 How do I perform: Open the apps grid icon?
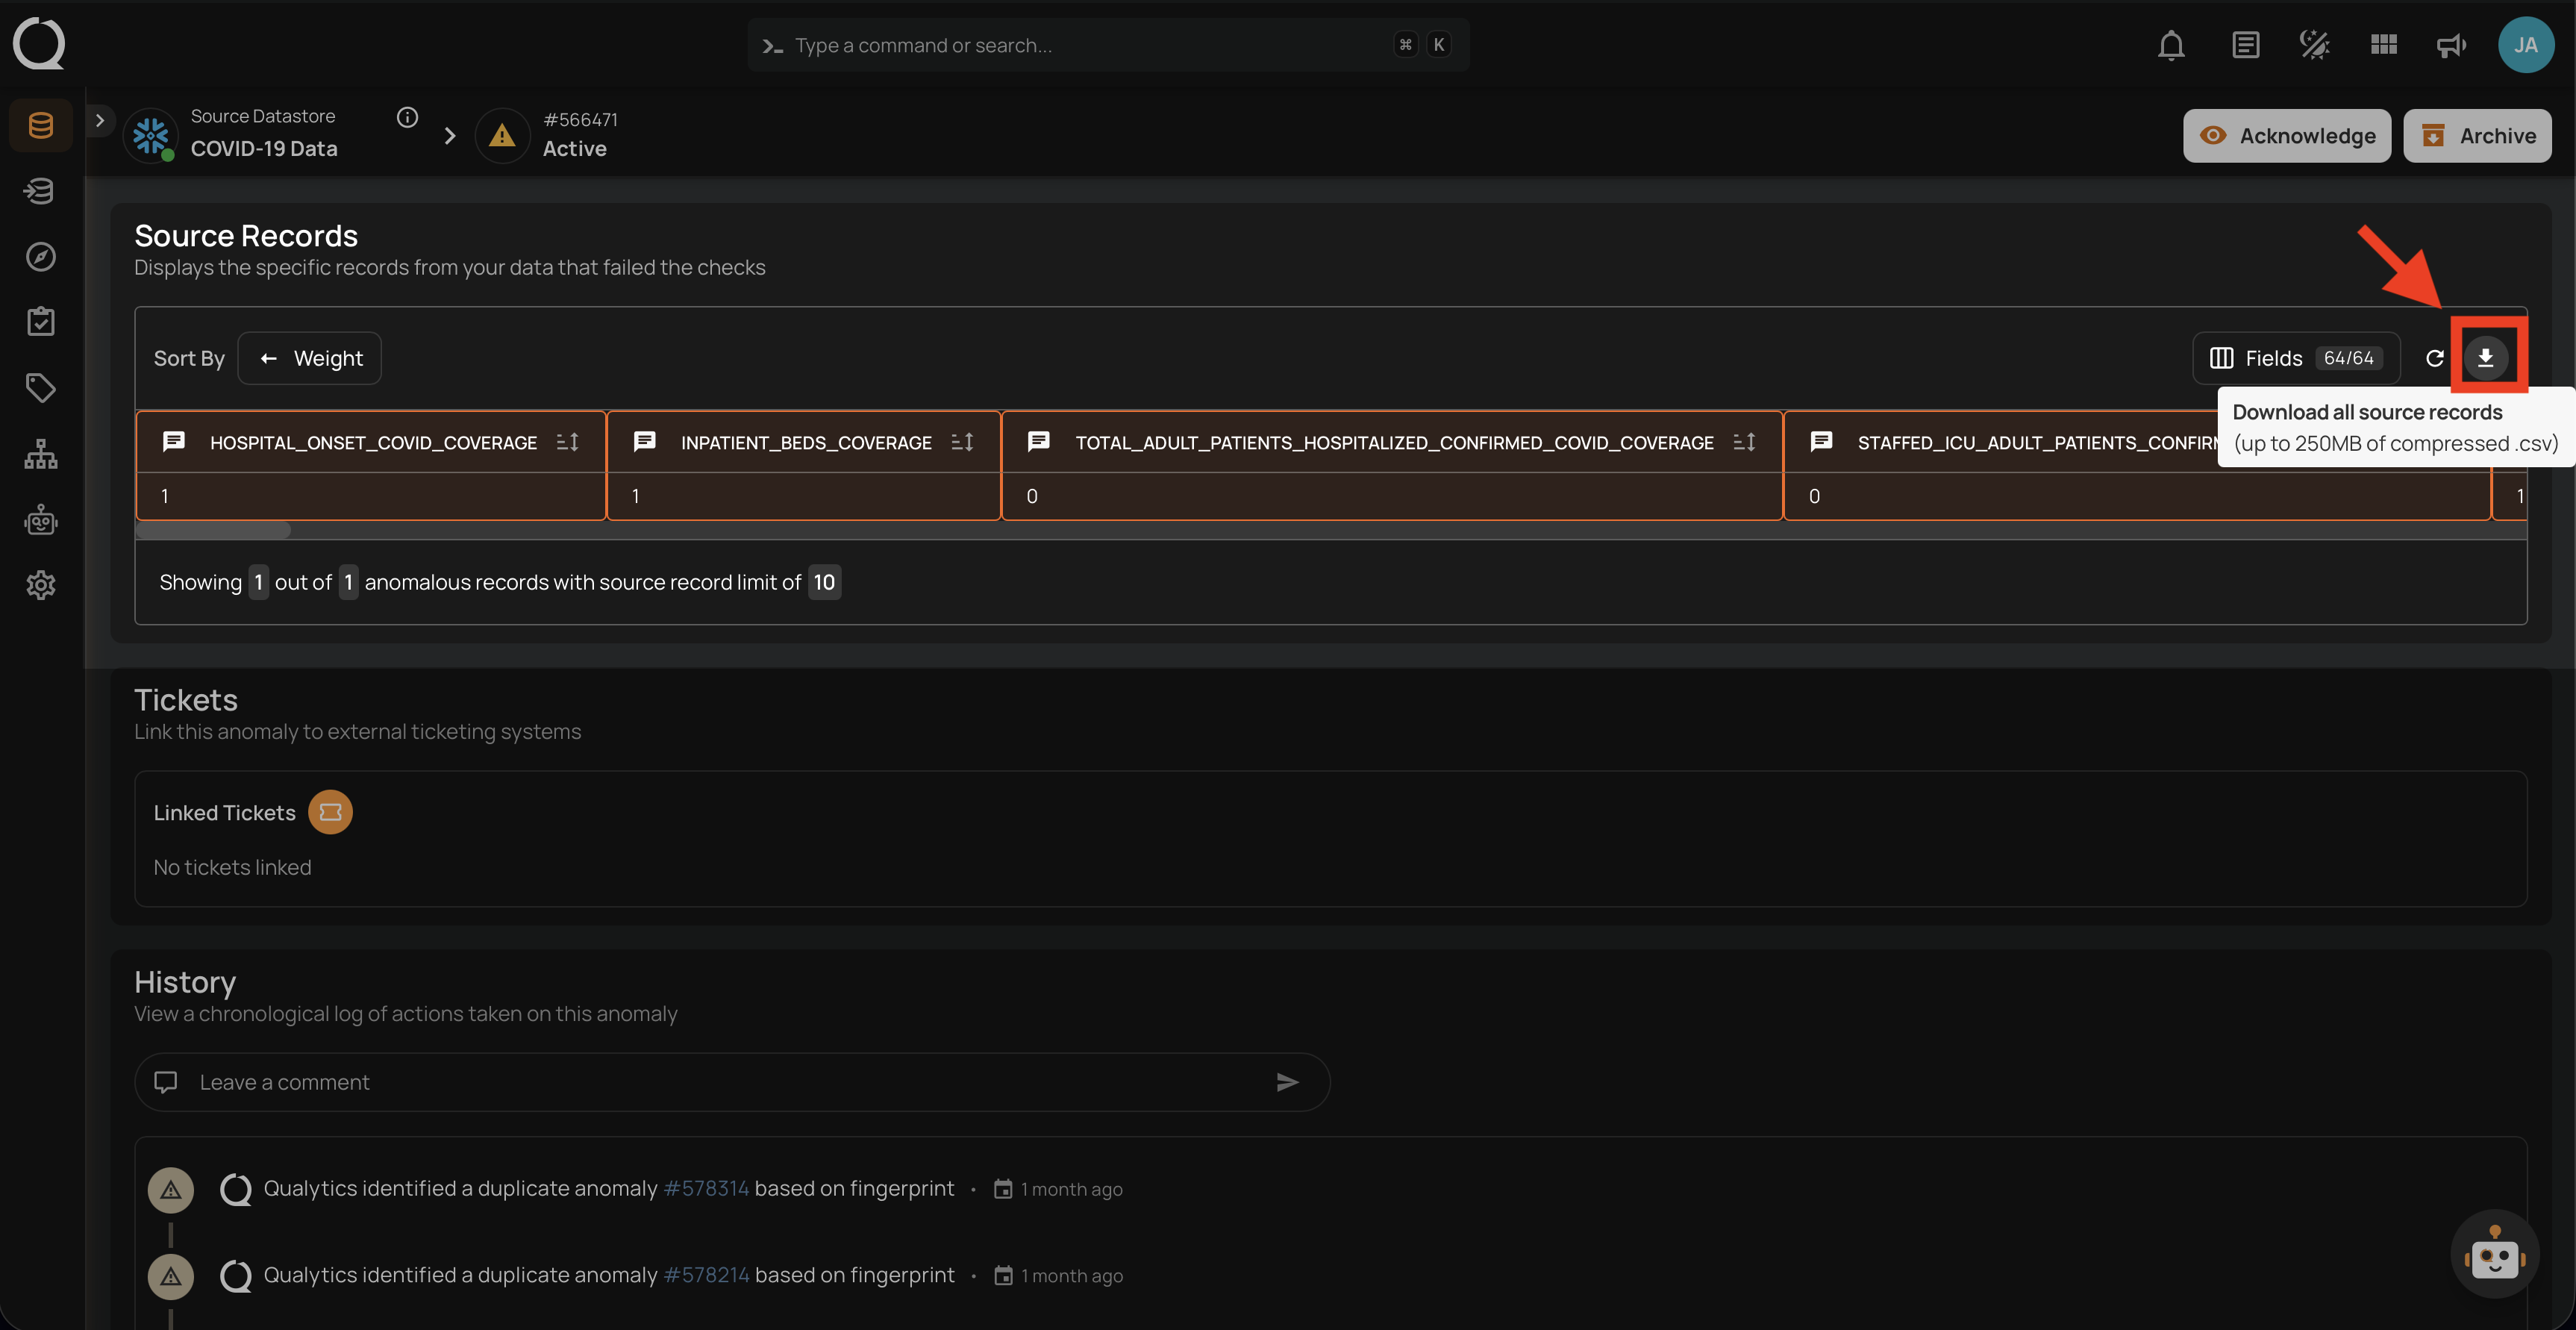point(2384,45)
